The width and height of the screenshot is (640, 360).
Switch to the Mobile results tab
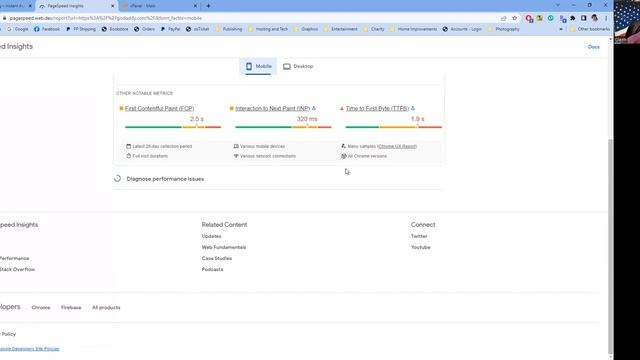258,67
